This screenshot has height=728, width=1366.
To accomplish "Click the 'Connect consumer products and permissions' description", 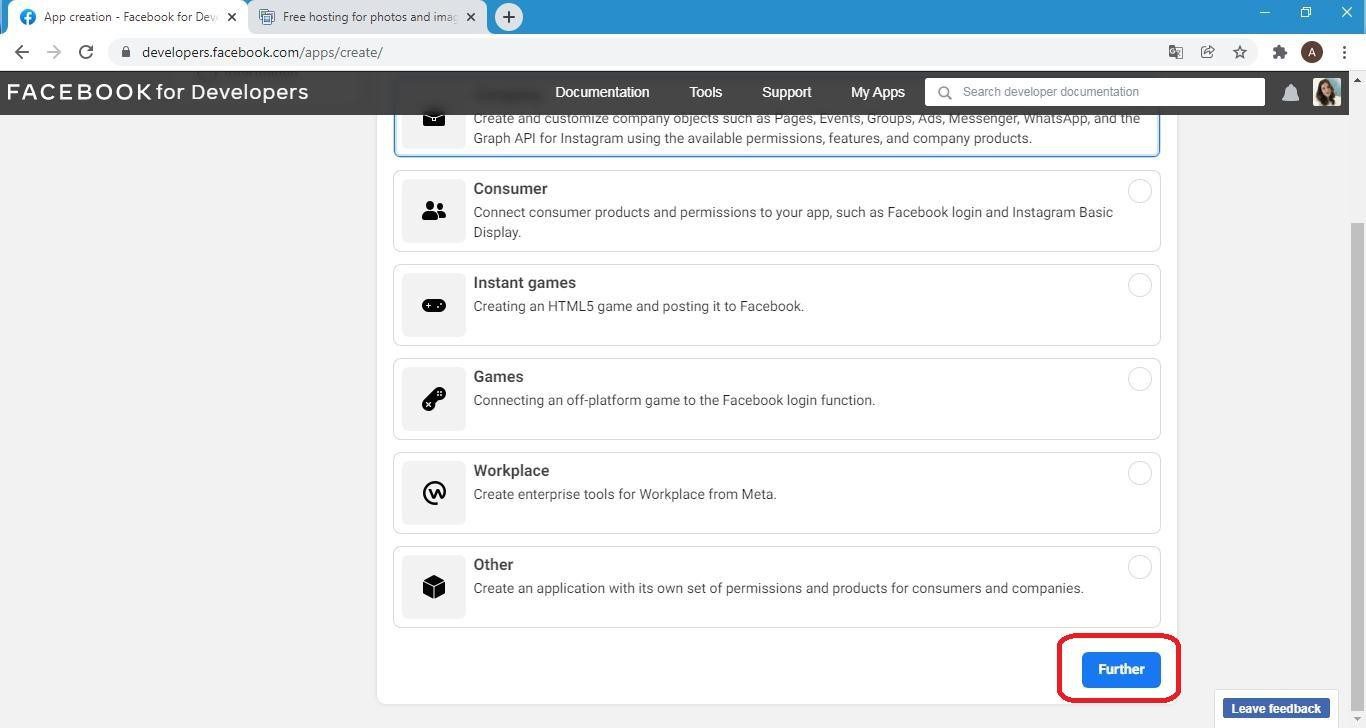I will tap(793, 222).
